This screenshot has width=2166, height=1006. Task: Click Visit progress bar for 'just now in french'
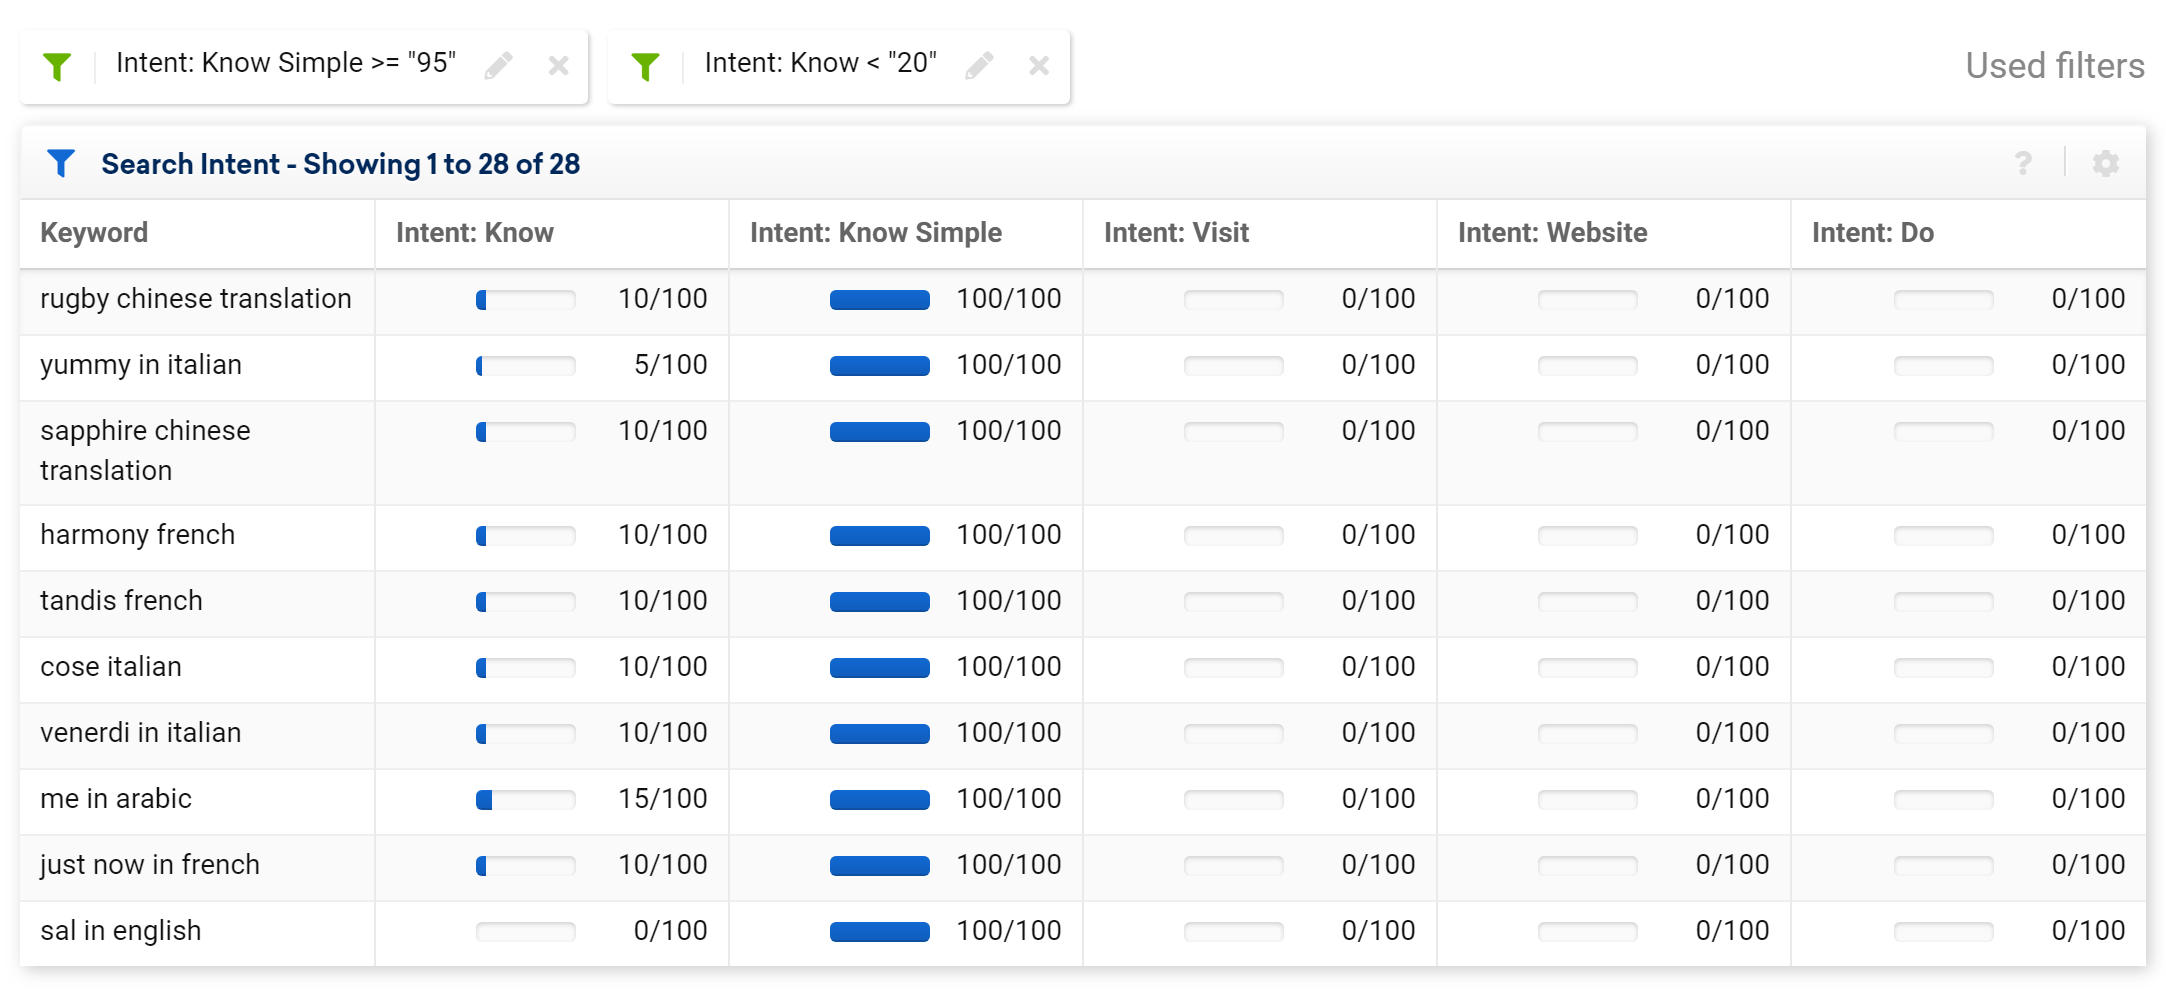1234,866
